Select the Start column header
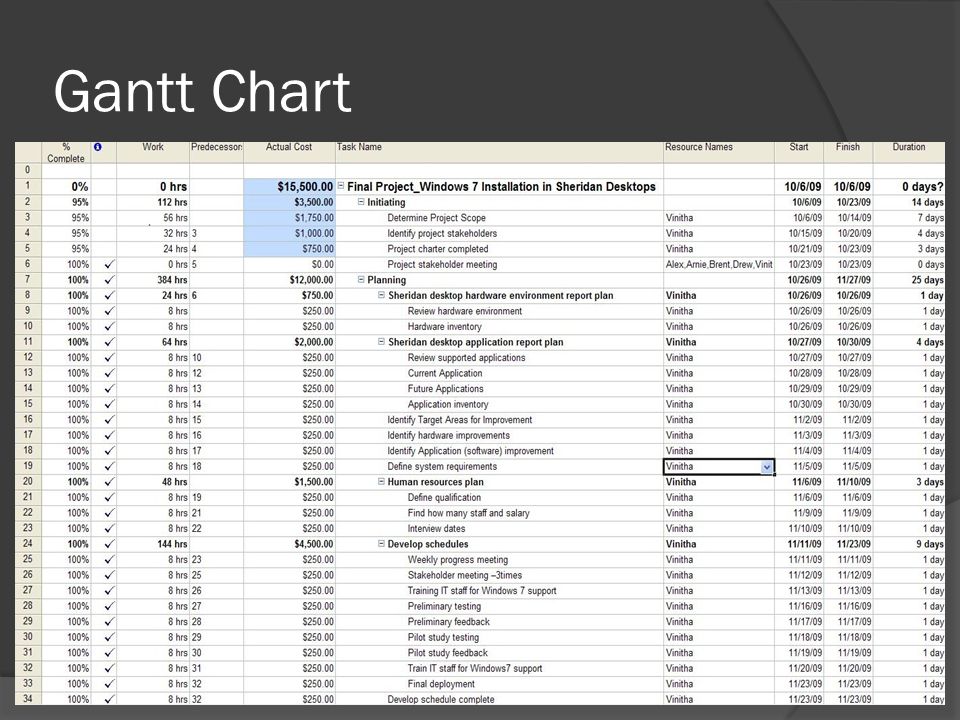Image resolution: width=960 pixels, height=720 pixels. 799,152
